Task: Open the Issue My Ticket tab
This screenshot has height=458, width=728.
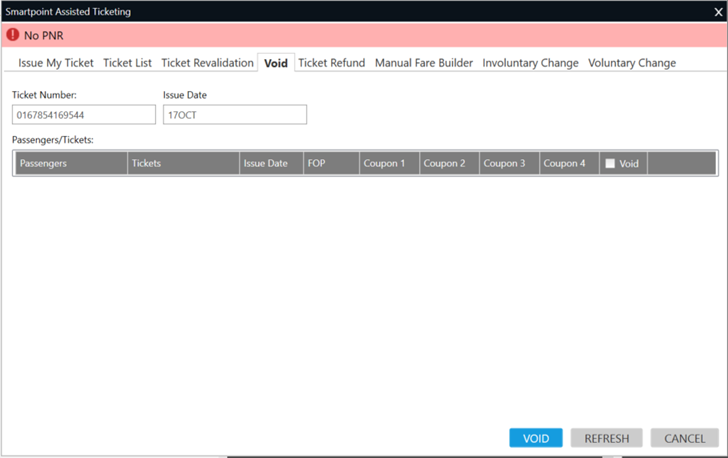Action: [x=56, y=63]
